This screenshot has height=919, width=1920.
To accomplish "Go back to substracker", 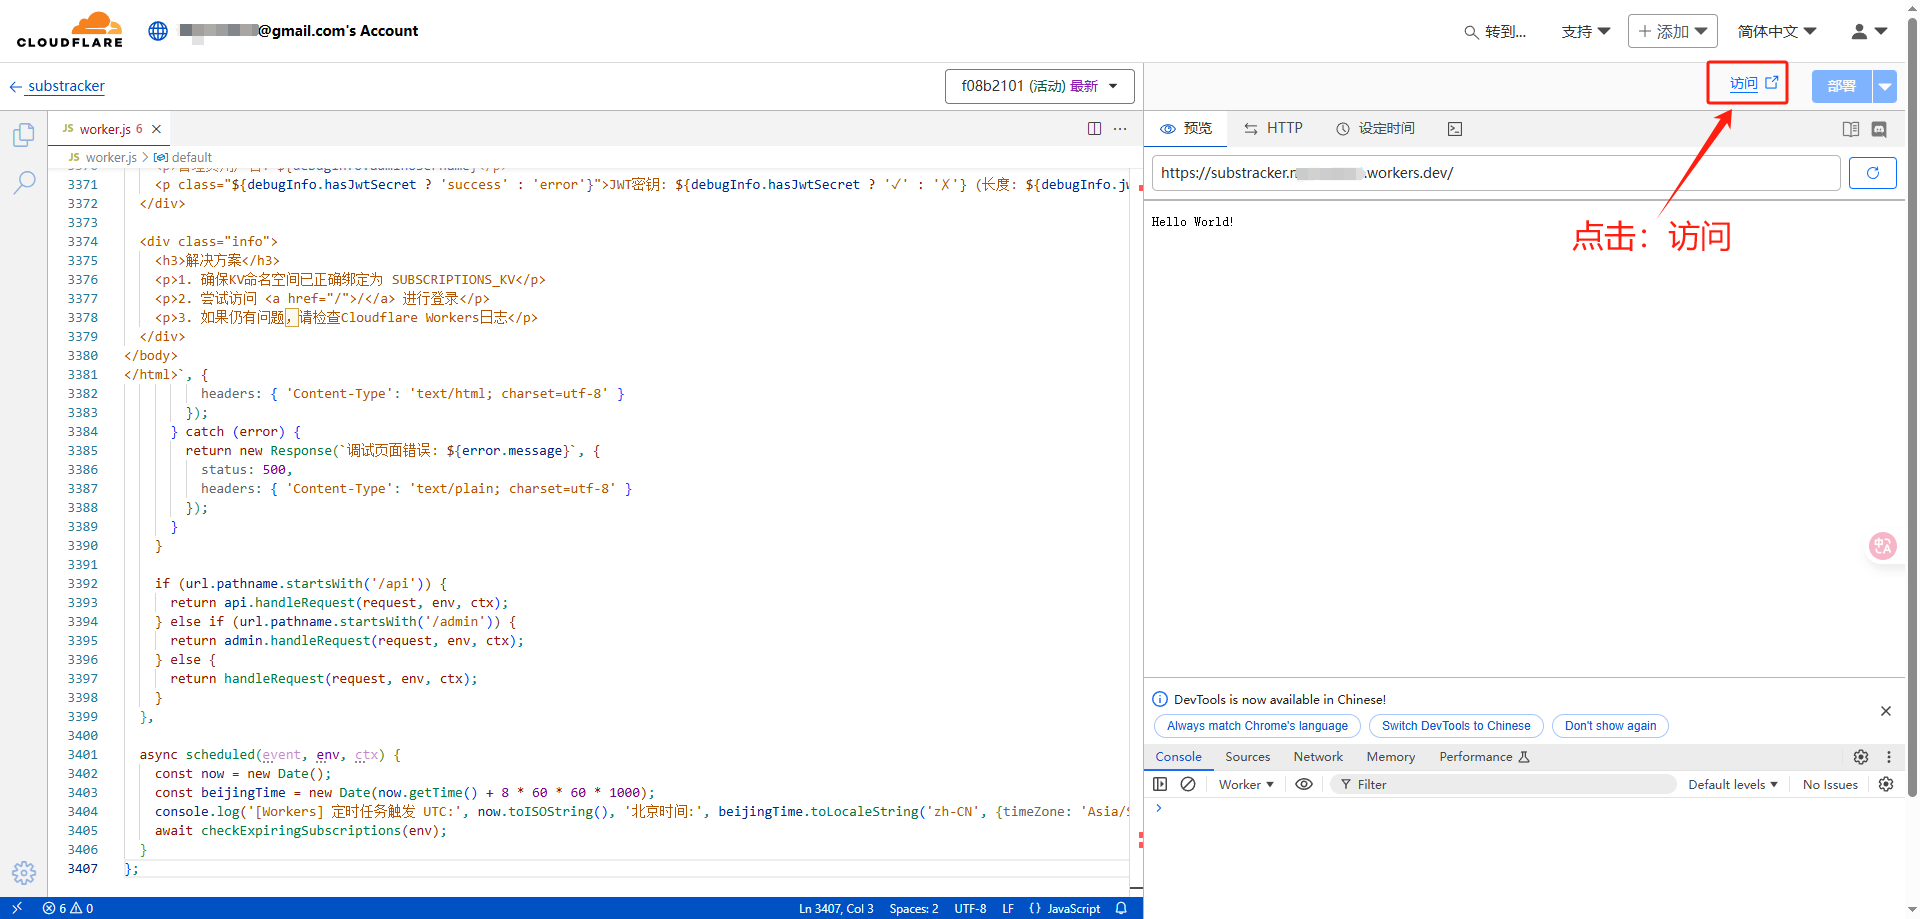I will [x=57, y=86].
